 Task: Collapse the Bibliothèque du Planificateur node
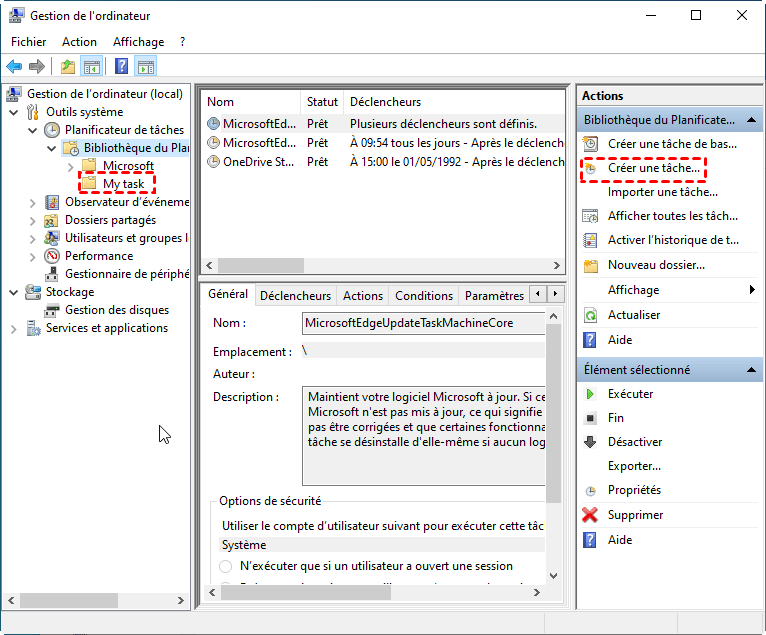[x=52, y=148]
